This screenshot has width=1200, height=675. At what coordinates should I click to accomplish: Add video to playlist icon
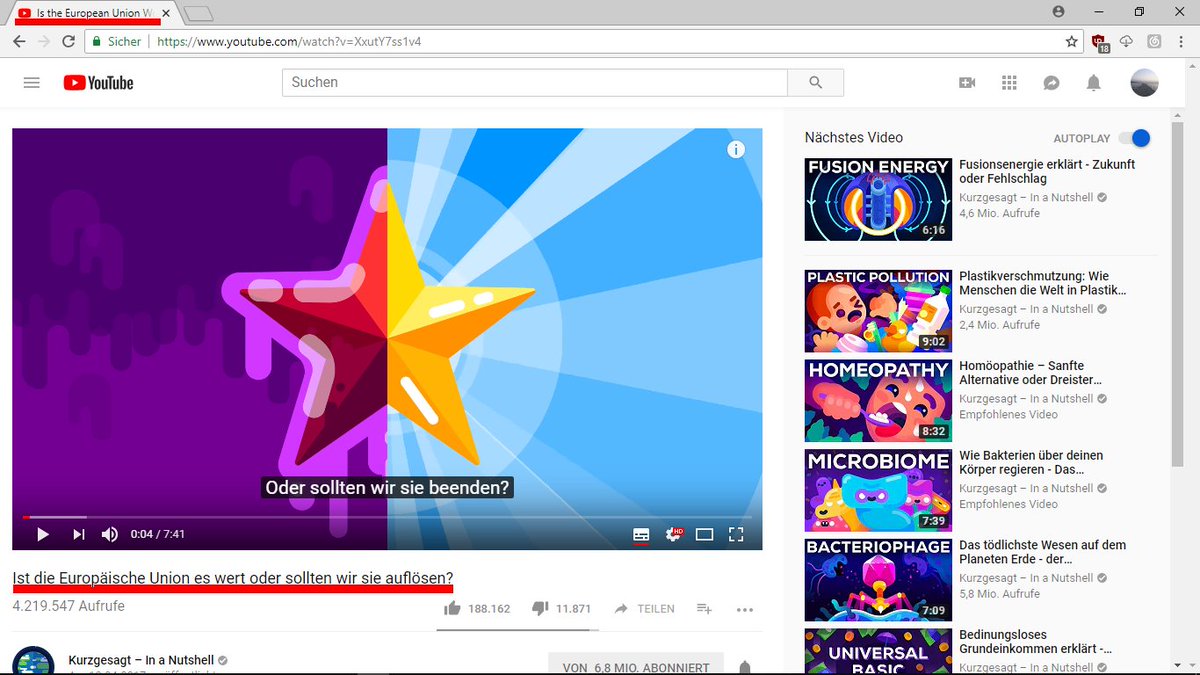click(704, 608)
